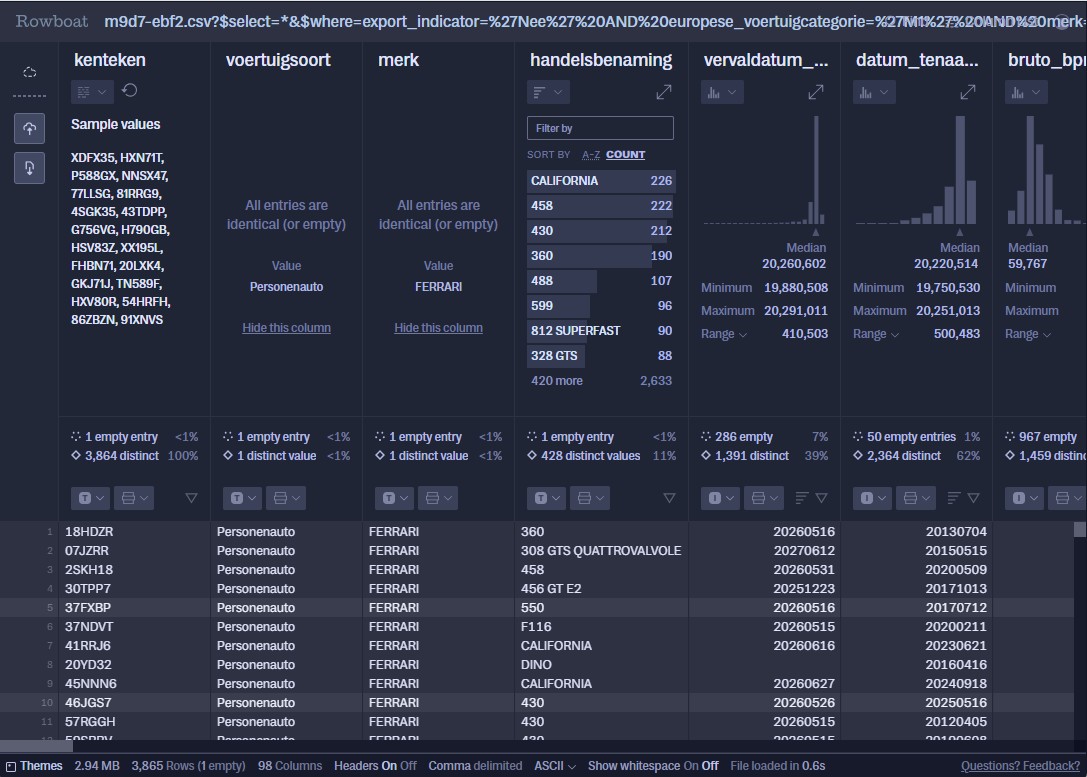Screen dimensions: 1087x777
Task: Click the 'Filter by' input field
Action: (600, 128)
